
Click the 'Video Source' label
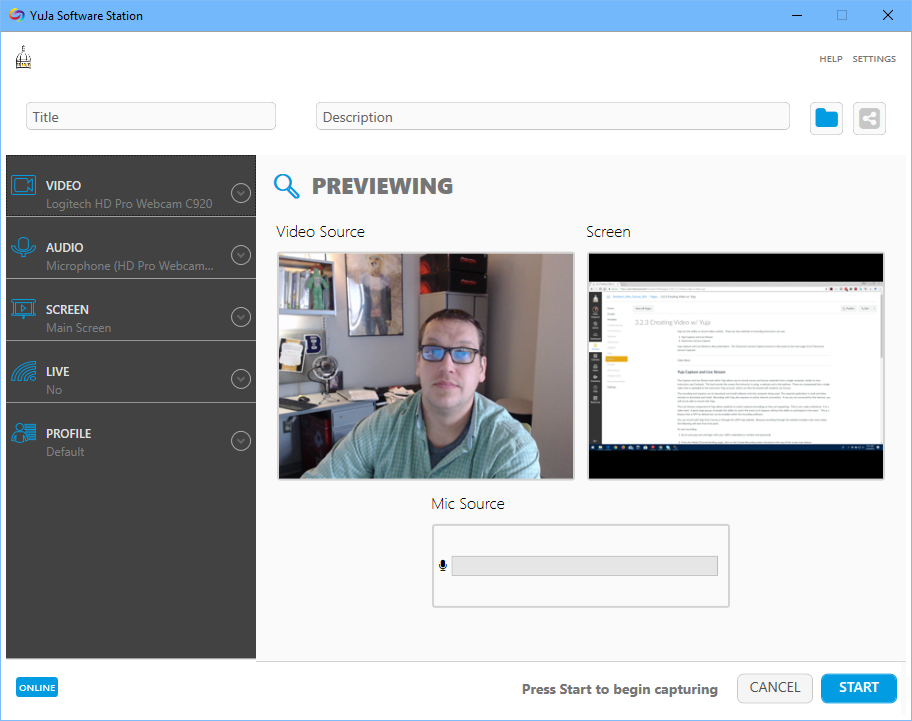click(320, 231)
